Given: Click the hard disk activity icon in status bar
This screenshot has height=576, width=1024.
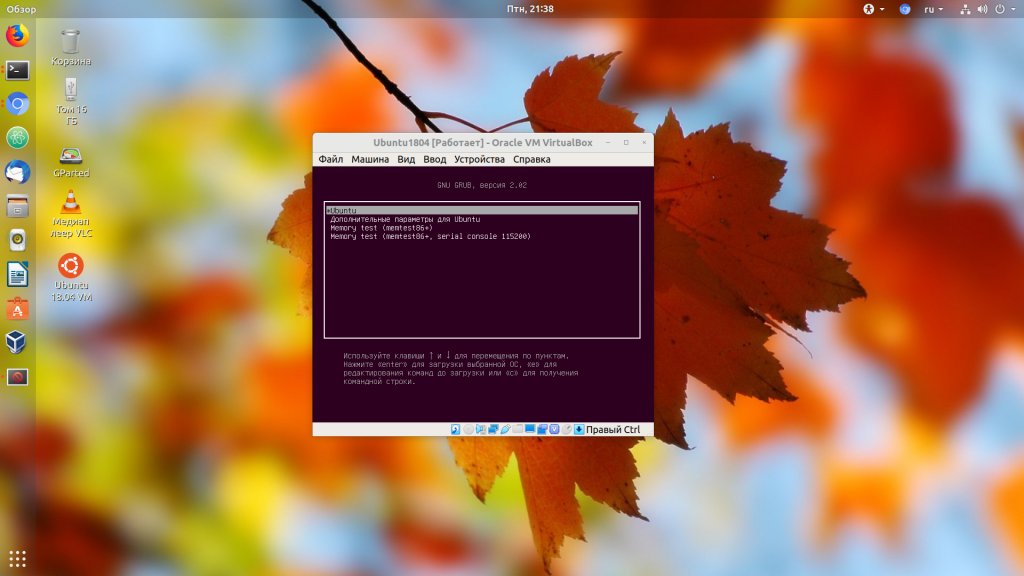Looking at the screenshot, I should [x=455, y=430].
